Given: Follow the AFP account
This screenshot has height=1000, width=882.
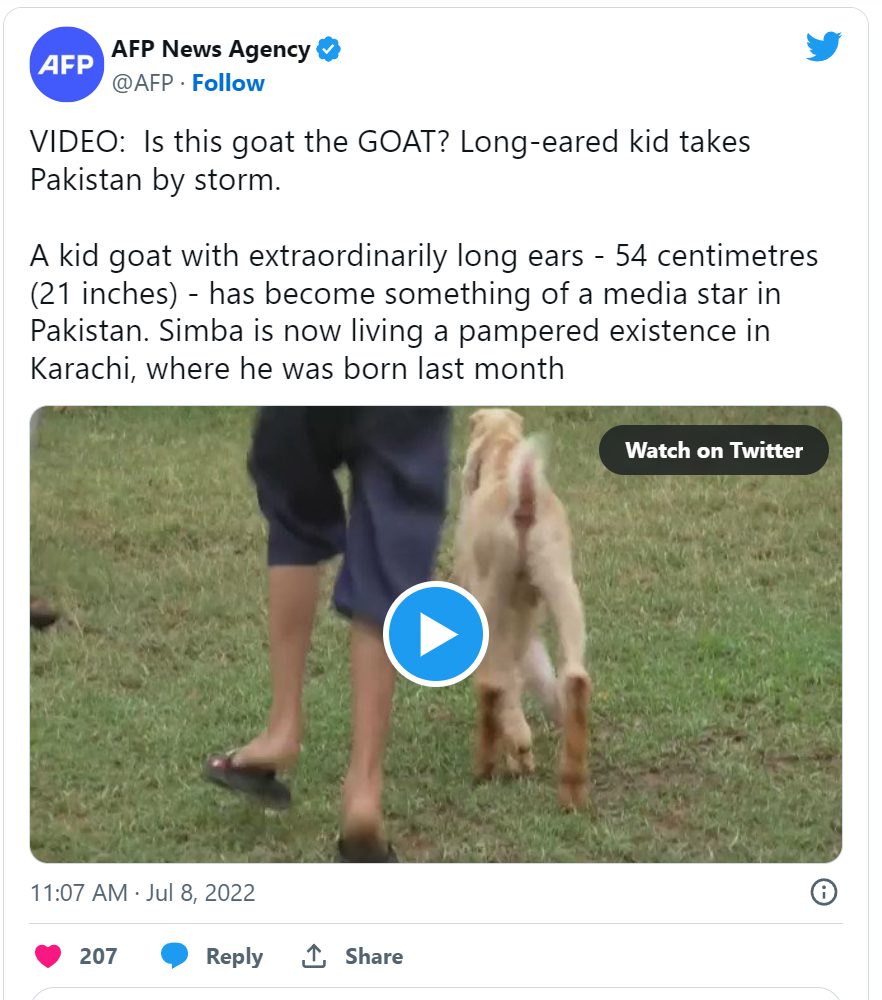Looking at the screenshot, I should click(x=228, y=83).
